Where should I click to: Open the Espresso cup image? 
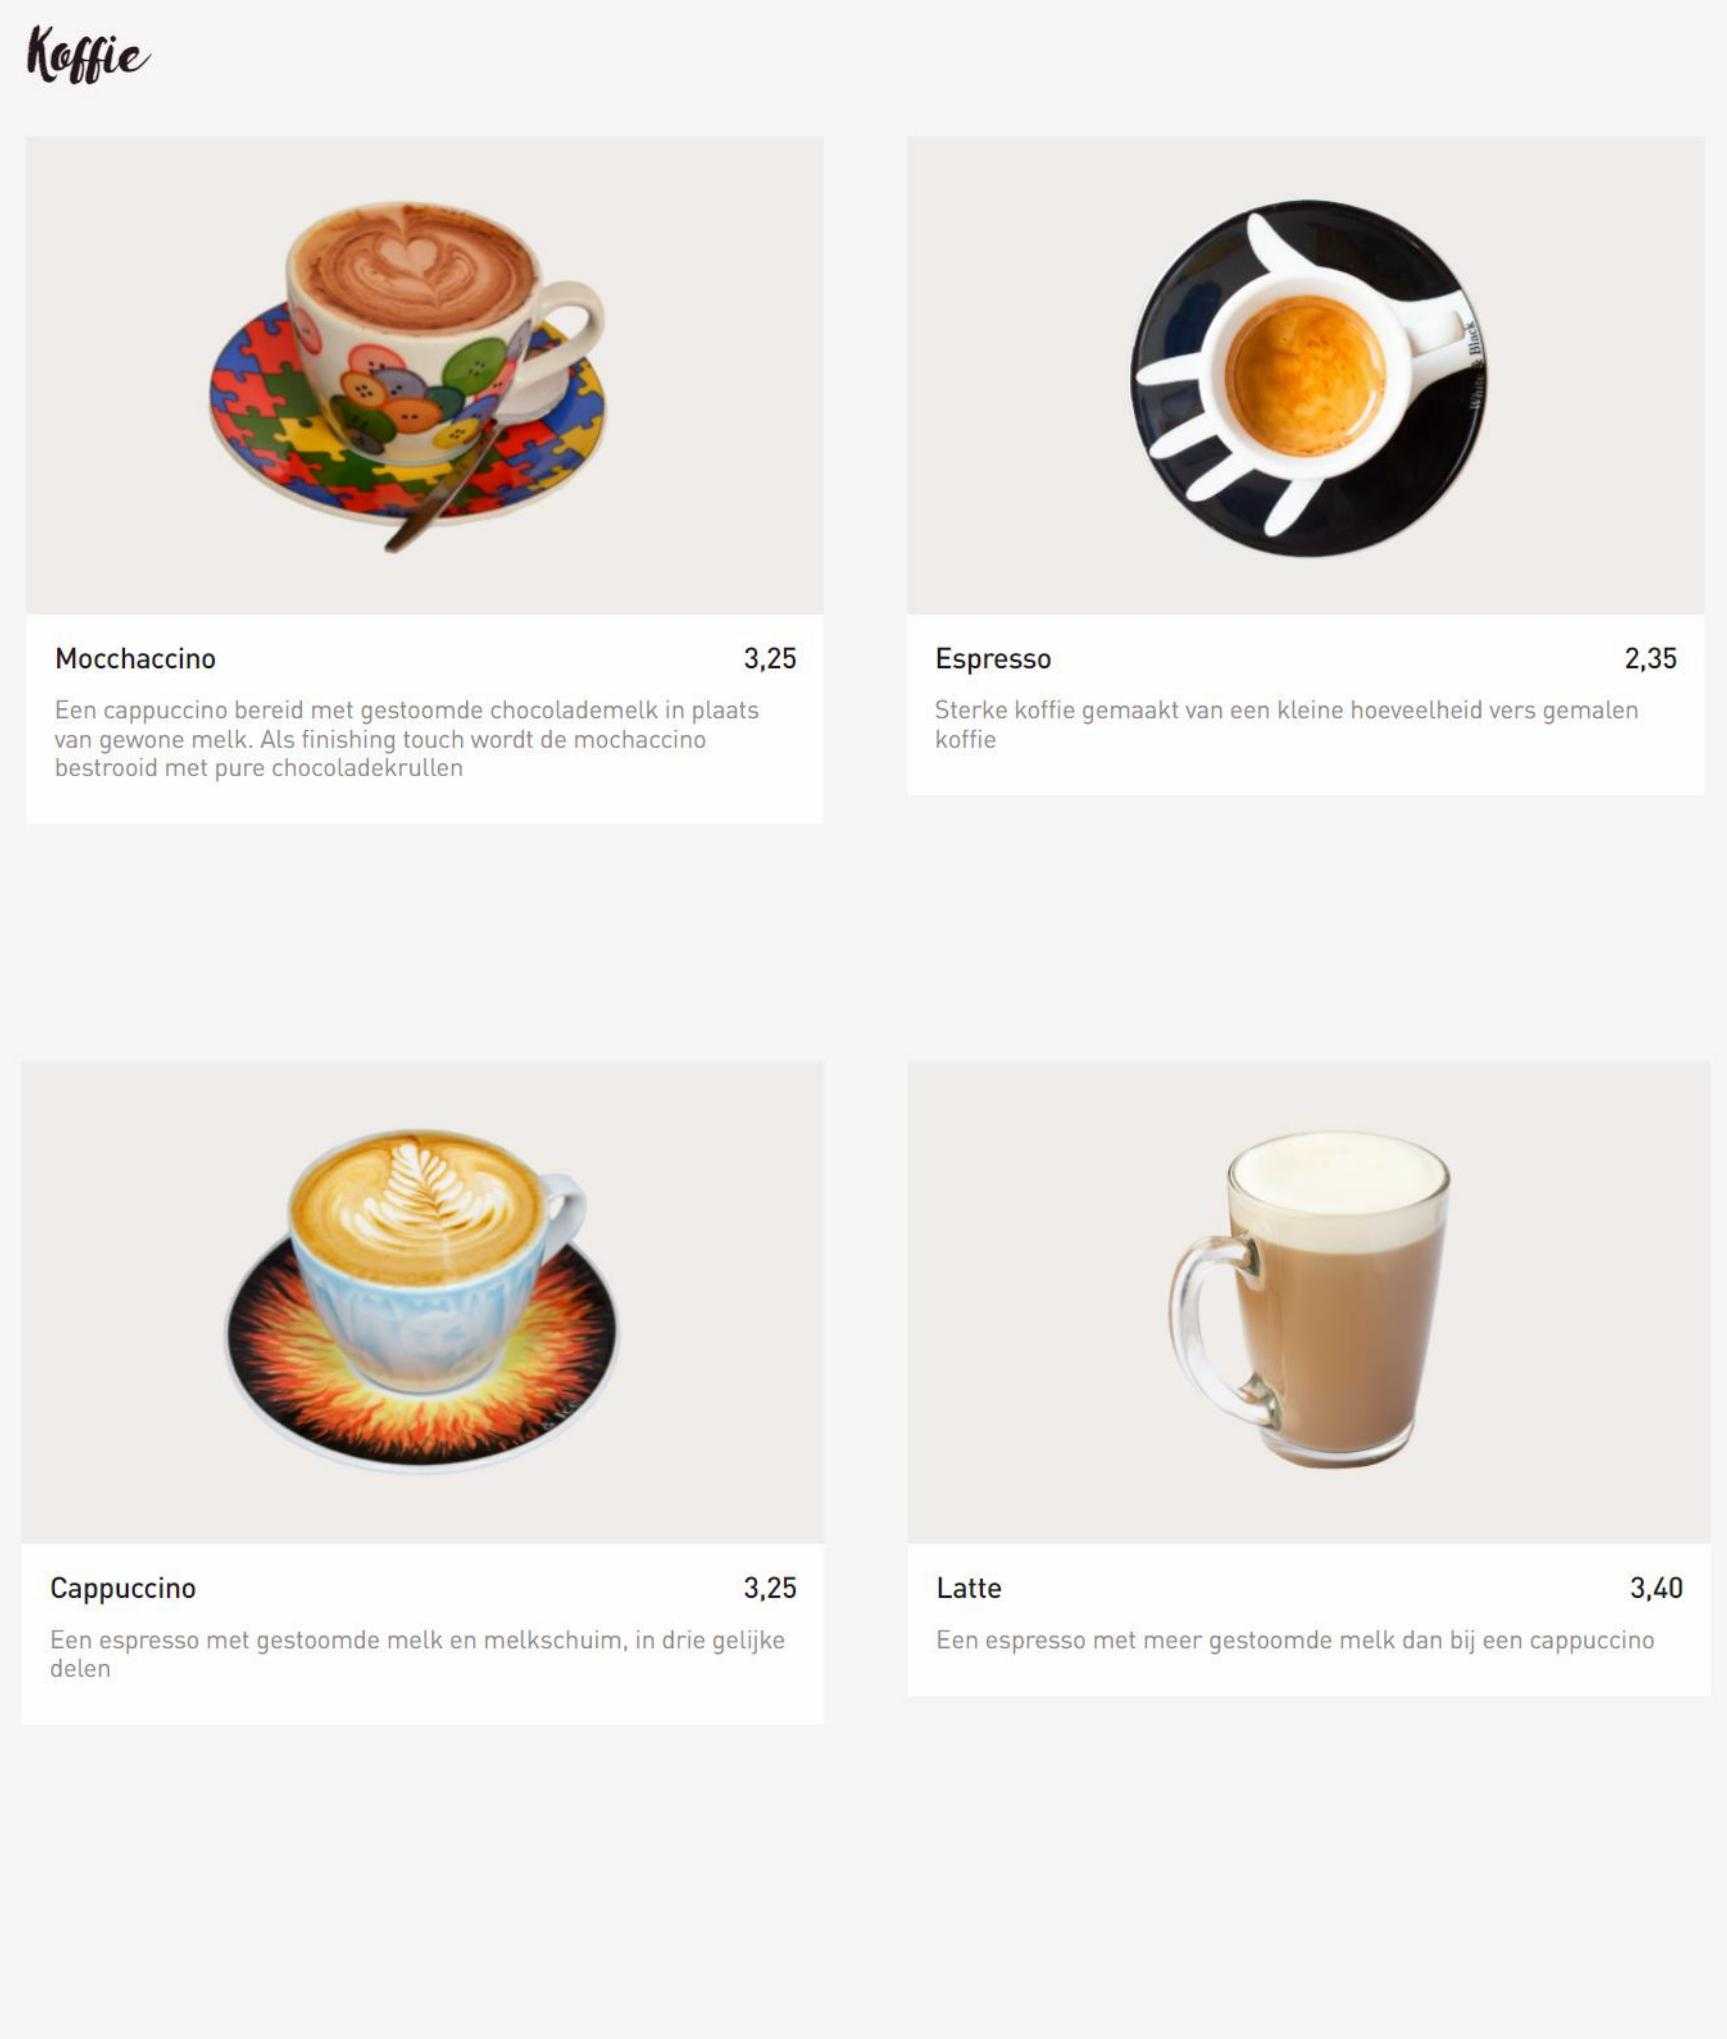pos(1305,375)
